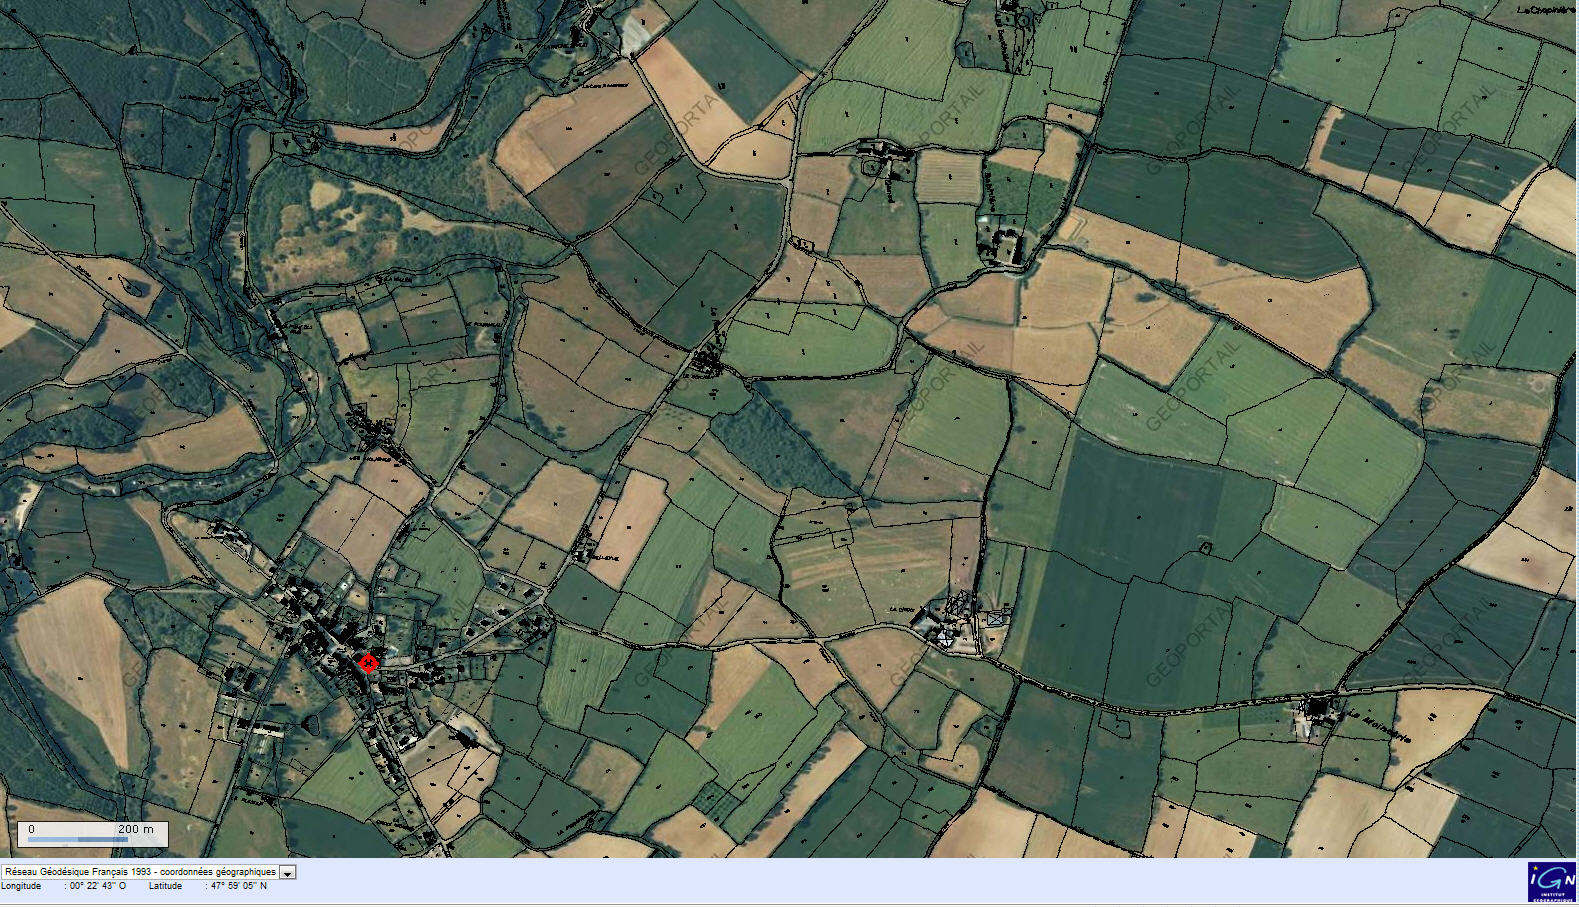The height and width of the screenshot is (907, 1579).
Task: Open the coordinate system dropdown arrow
Action: (x=288, y=873)
